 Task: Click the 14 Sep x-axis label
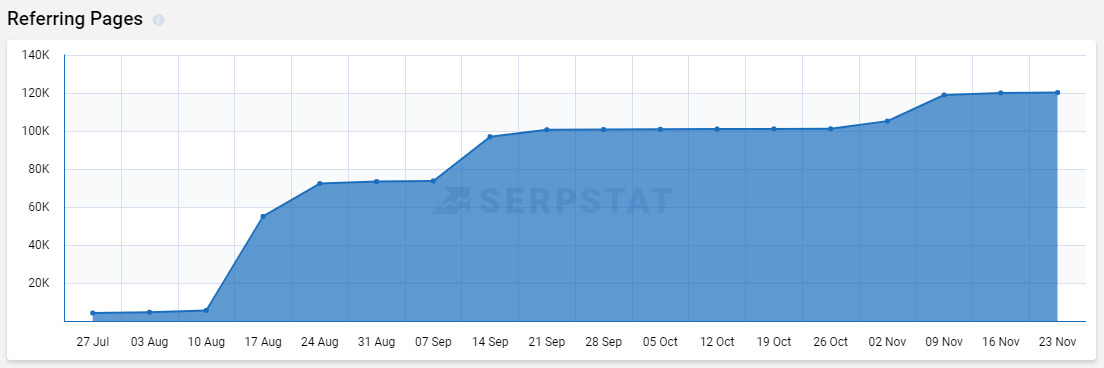click(x=490, y=342)
